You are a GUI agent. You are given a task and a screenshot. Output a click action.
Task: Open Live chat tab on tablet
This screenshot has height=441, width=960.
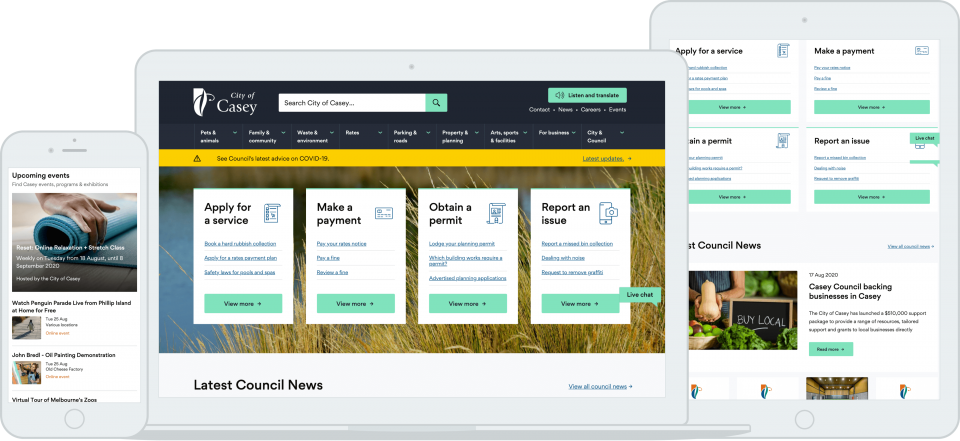[x=924, y=138]
